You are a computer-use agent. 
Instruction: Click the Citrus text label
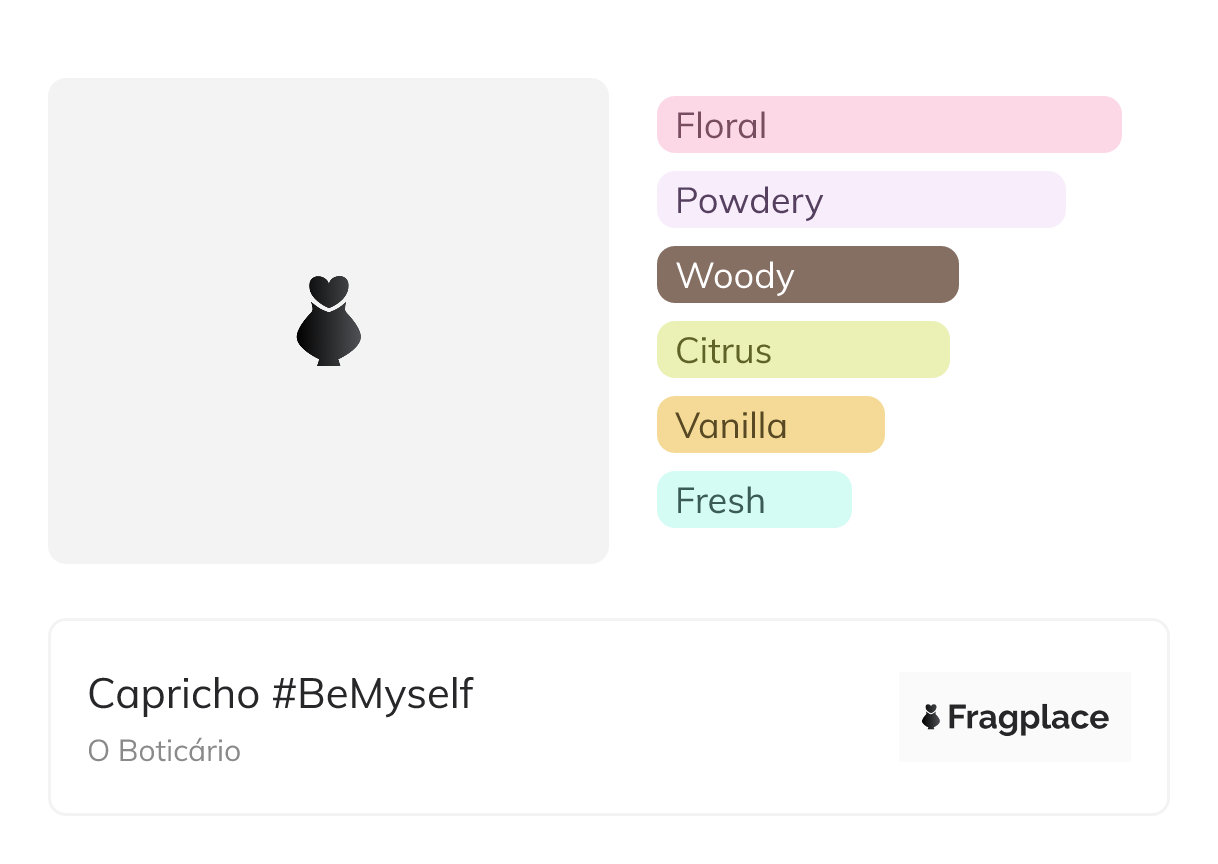(724, 351)
